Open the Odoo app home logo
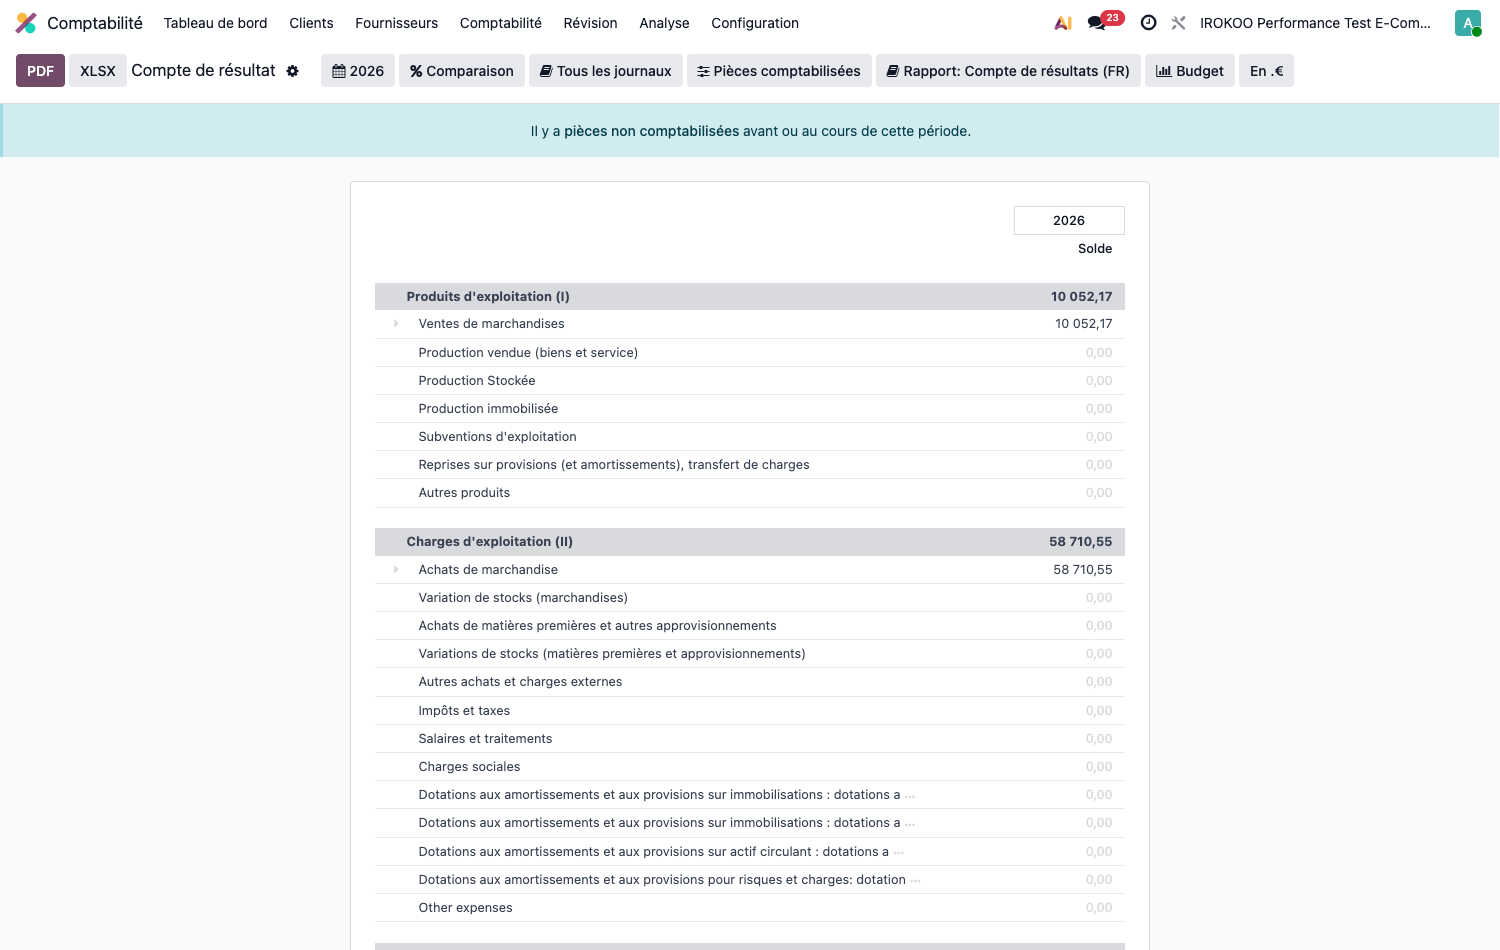The image size is (1500, 950). click(x=26, y=23)
